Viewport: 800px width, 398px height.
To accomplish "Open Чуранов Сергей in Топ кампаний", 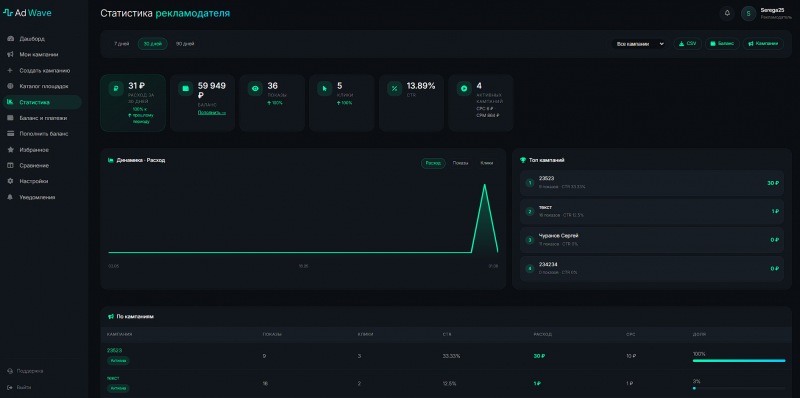I will 652,240.
